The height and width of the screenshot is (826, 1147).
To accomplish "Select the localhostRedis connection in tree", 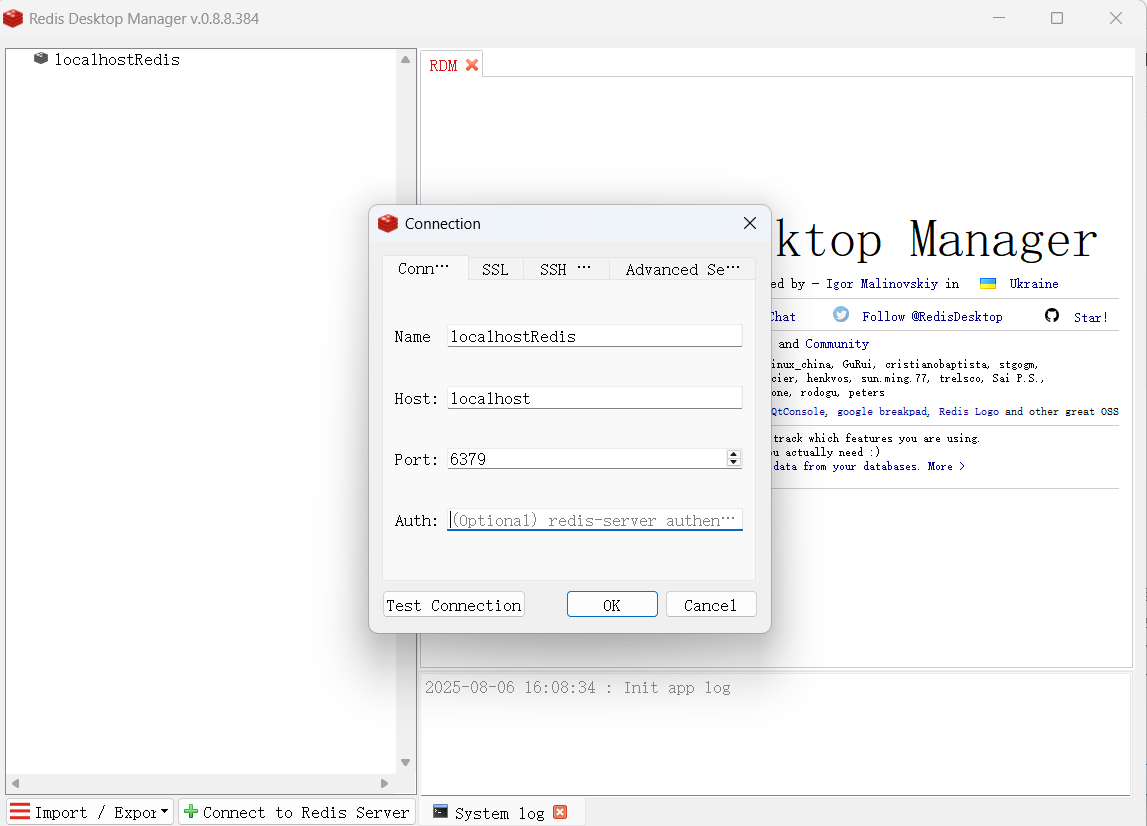I will 117,60.
